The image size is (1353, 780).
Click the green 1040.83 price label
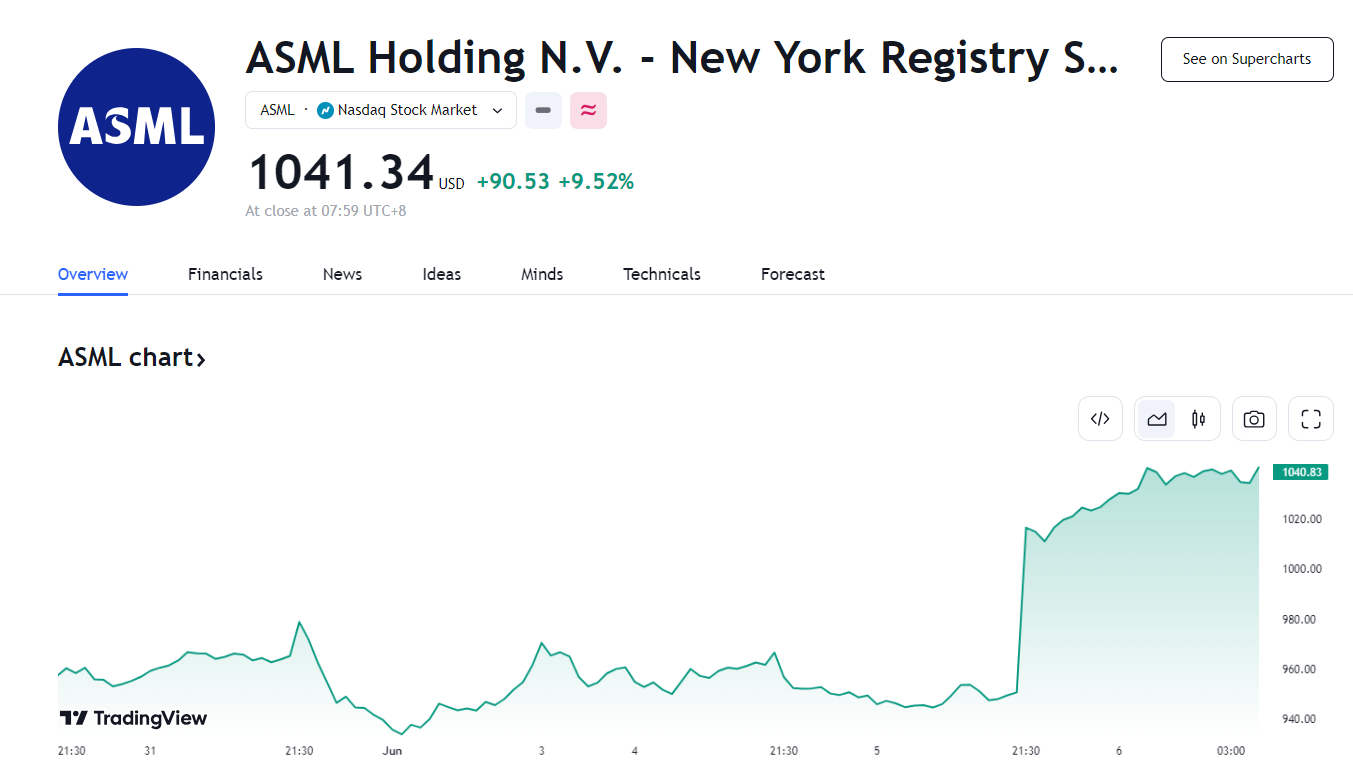point(1300,472)
